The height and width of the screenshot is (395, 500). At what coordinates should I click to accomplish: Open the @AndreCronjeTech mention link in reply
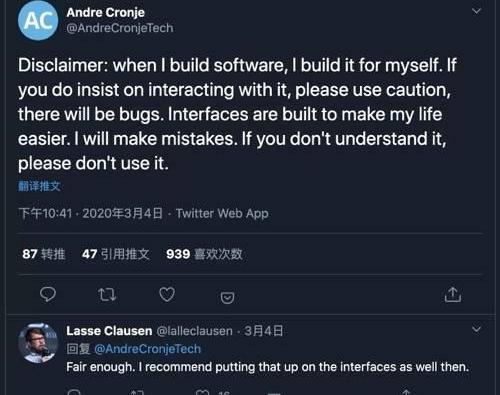pyautogui.click(x=148, y=349)
